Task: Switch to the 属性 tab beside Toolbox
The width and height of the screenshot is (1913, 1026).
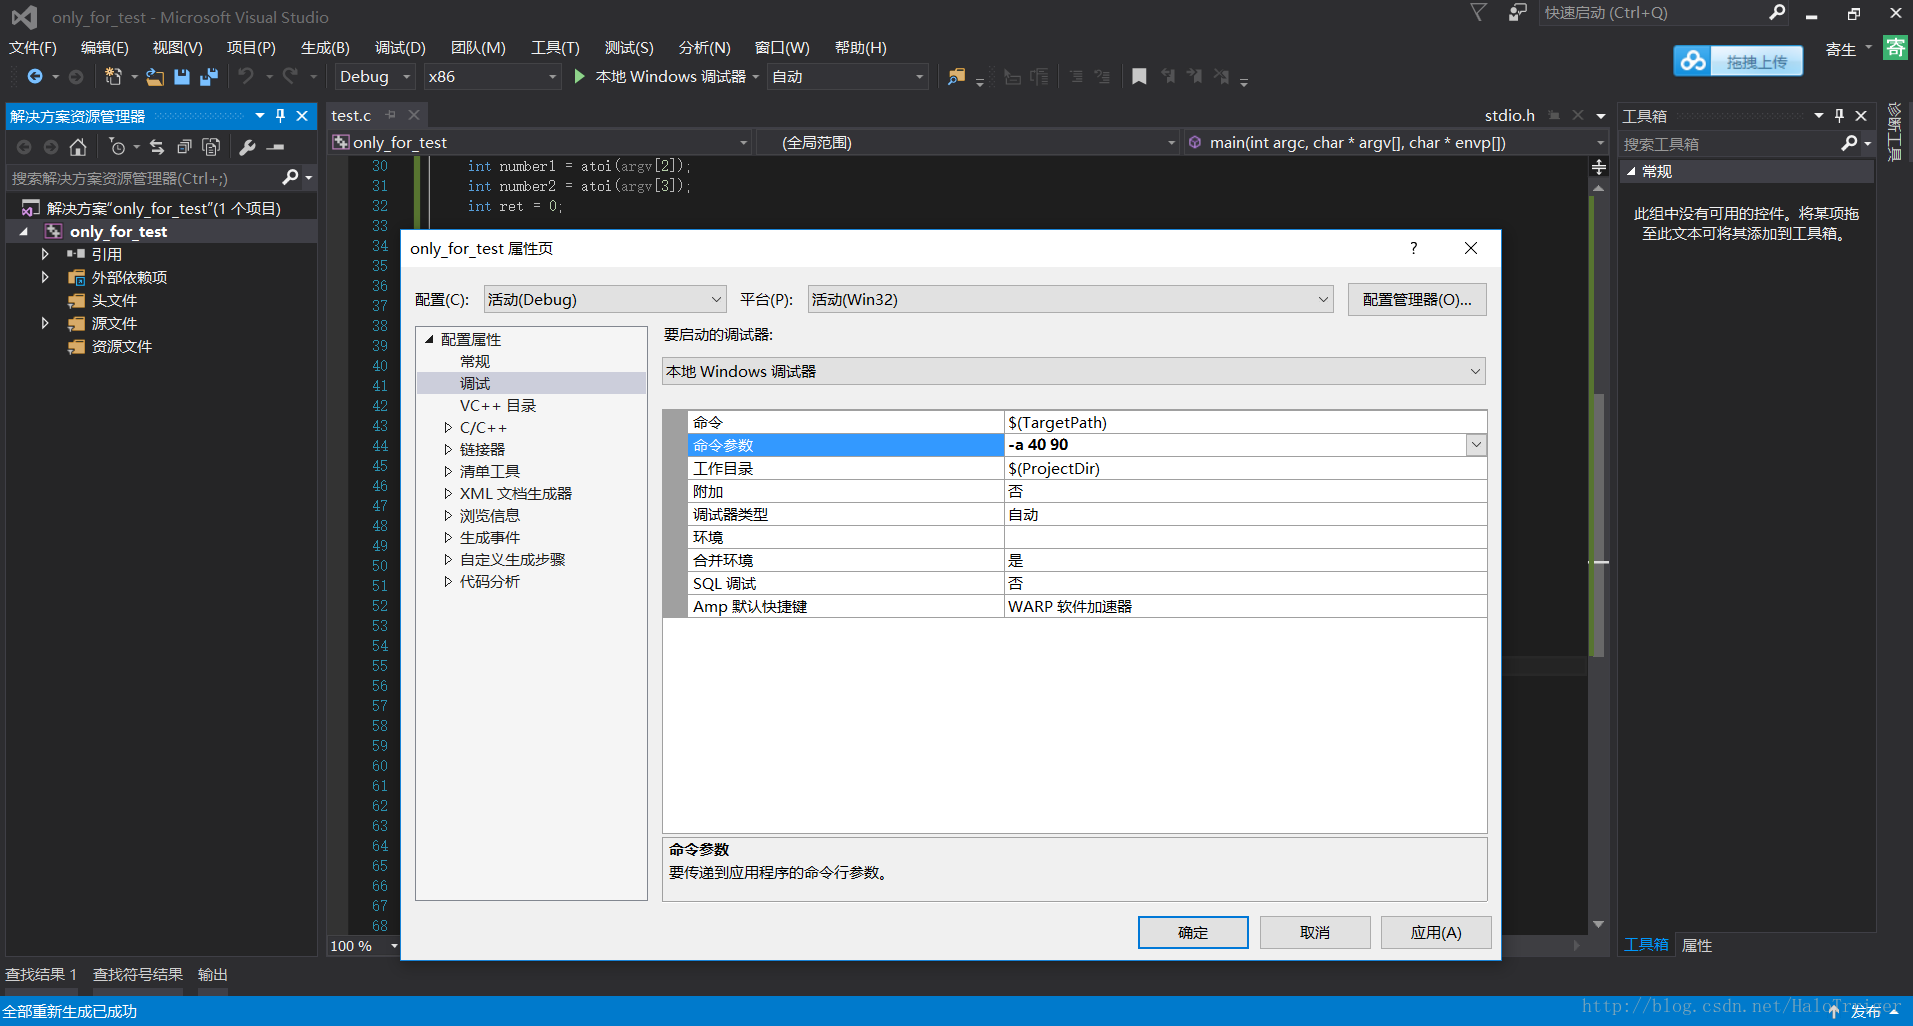Action: click(1697, 945)
